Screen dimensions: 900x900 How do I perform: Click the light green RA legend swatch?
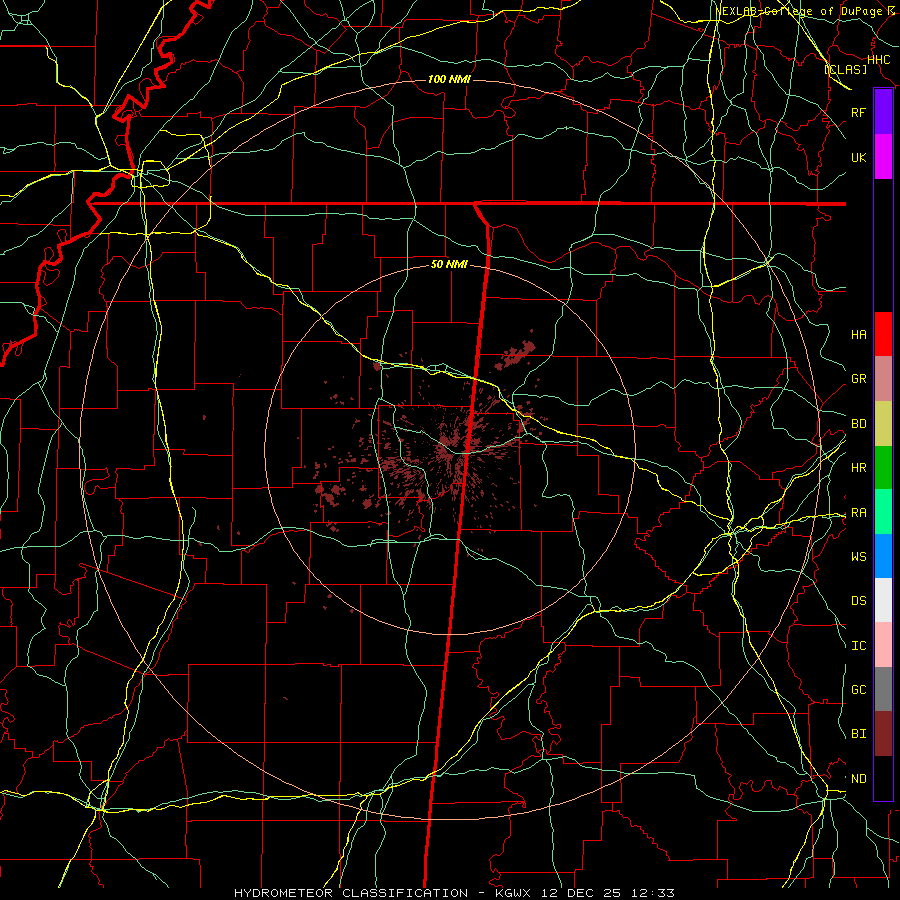[x=883, y=512]
